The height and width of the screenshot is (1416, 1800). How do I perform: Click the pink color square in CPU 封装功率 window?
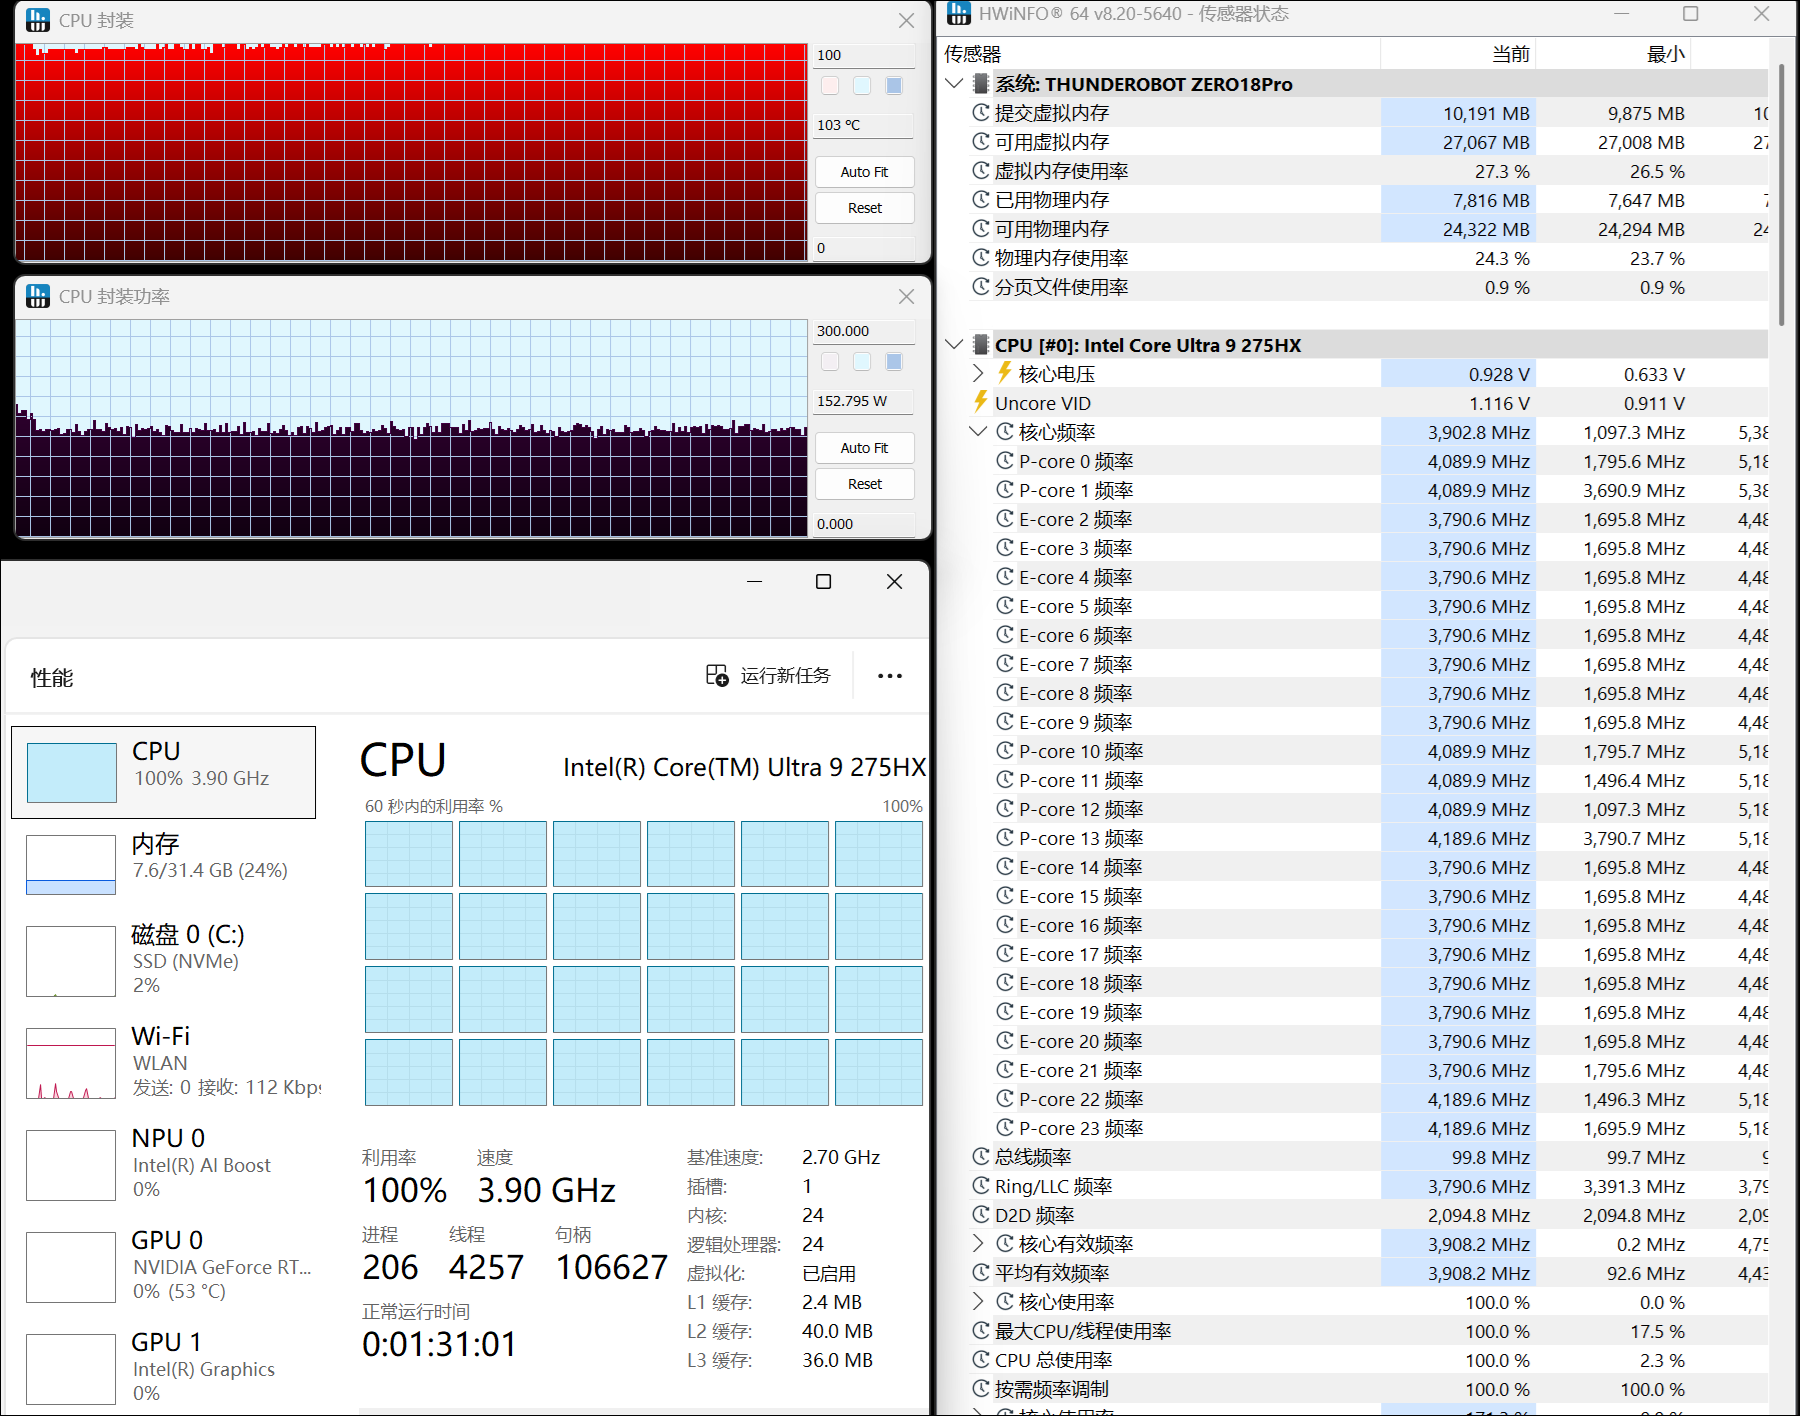(830, 362)
